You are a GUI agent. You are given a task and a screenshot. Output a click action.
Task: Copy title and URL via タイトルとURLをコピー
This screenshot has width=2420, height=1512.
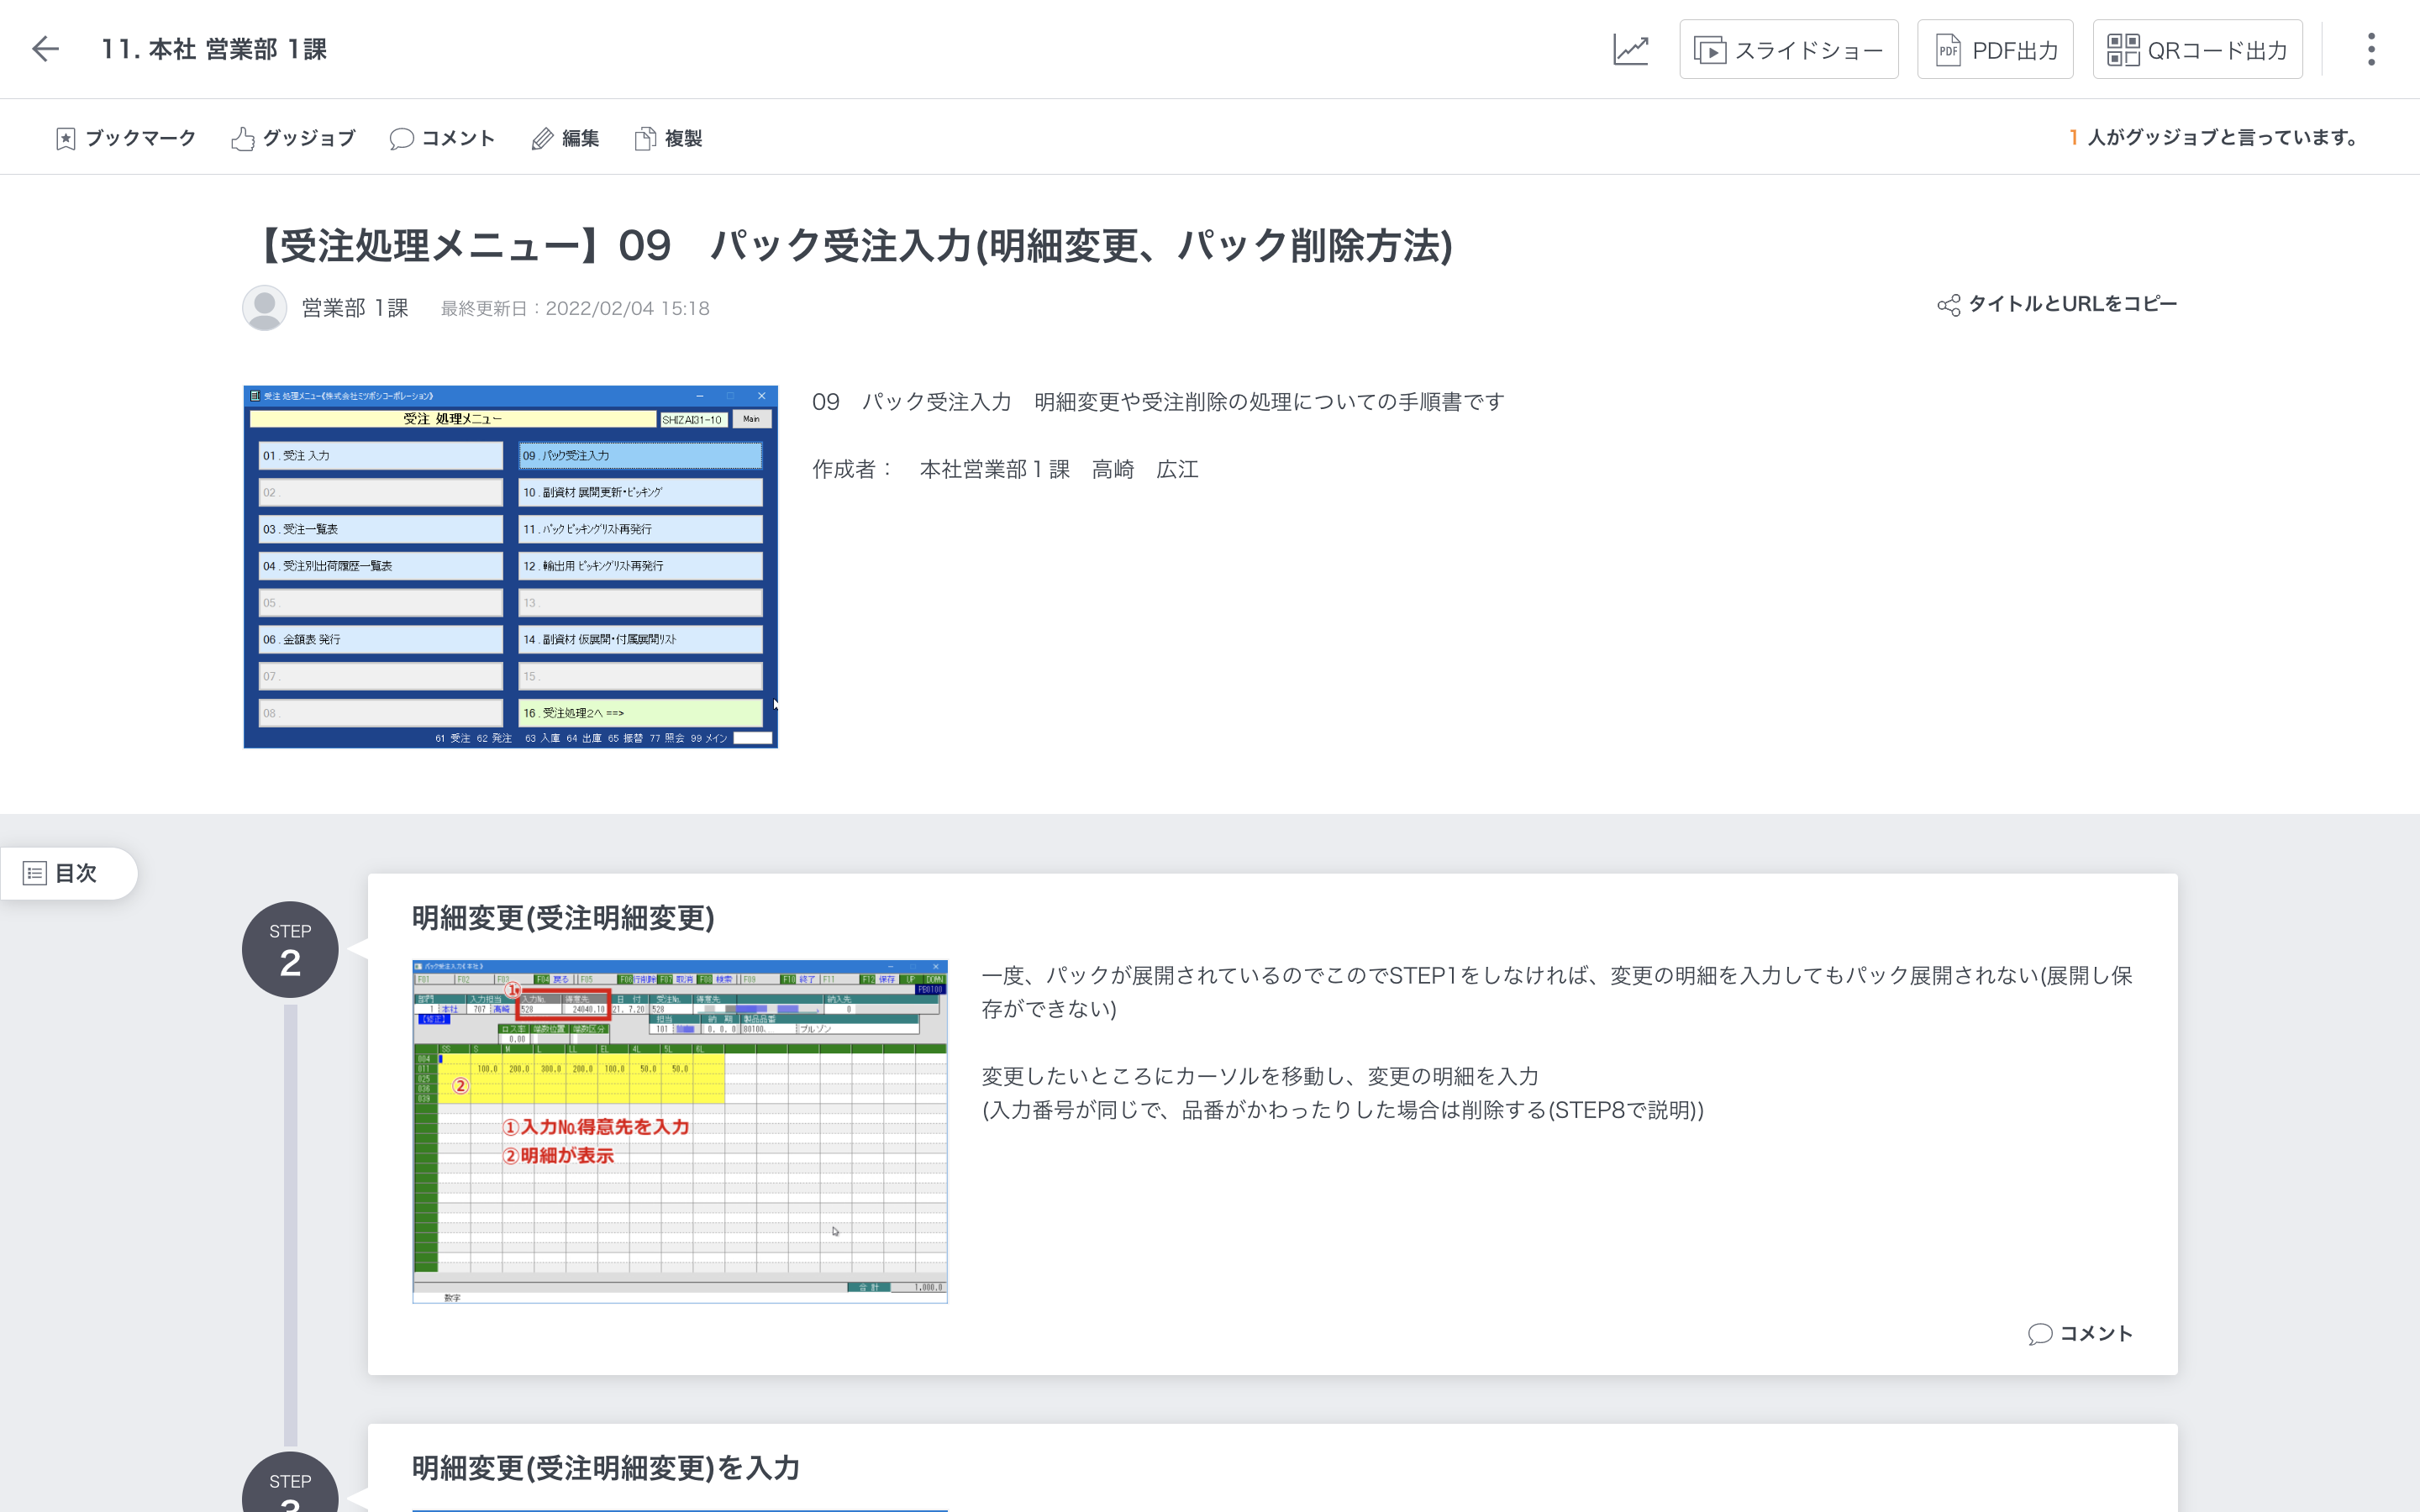coord(2057,304)
